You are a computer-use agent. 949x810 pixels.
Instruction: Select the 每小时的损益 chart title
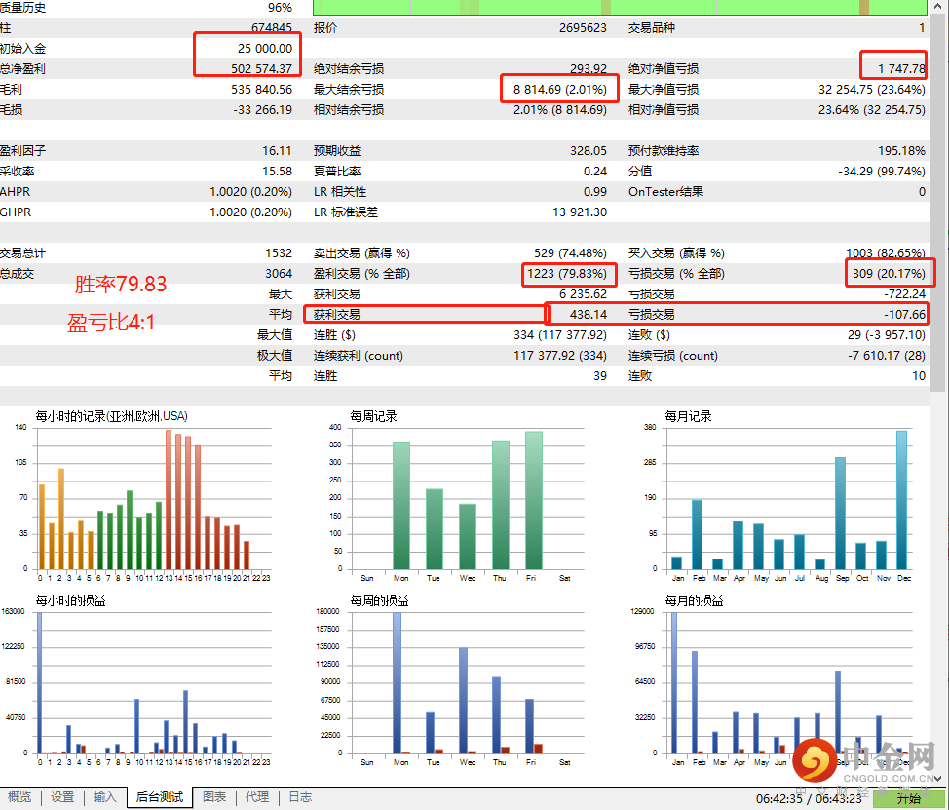pyautogui.click(x=71, y=601)
